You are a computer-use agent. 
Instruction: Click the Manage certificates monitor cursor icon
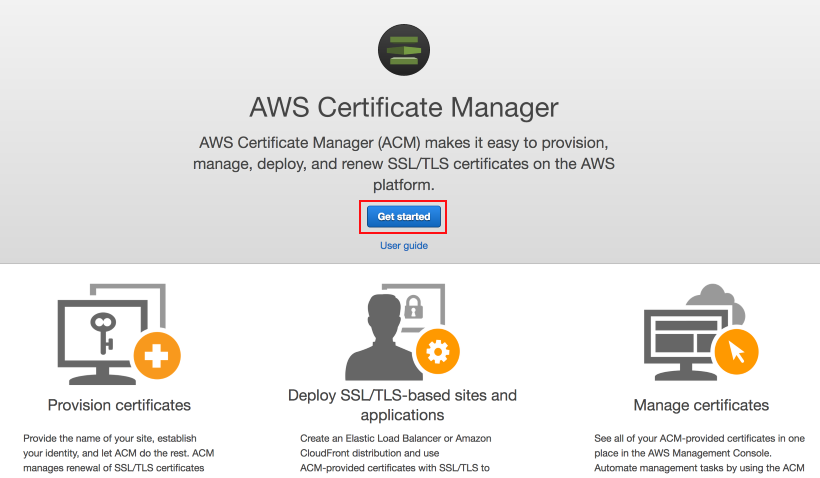(701, 332)
